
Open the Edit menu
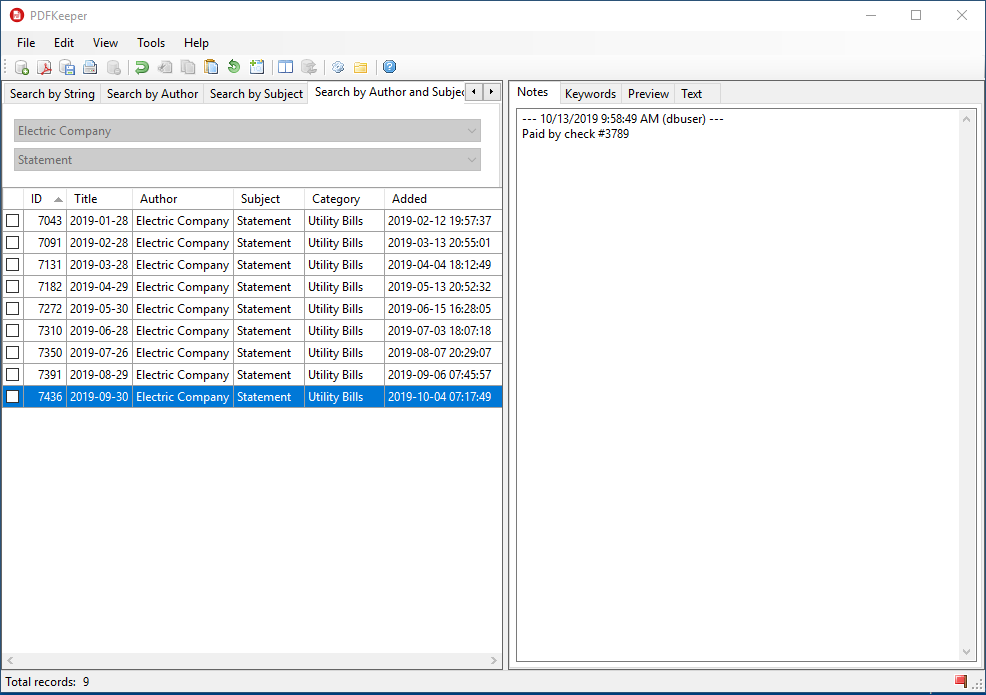point(64,43)
